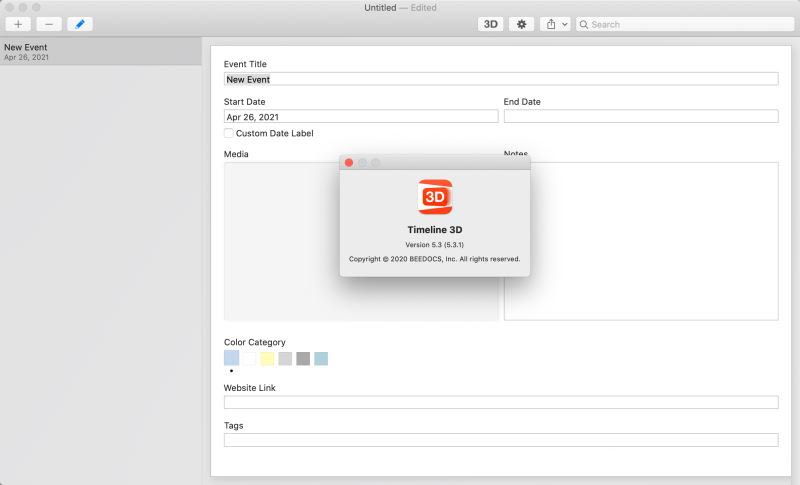Click the version 5.3 text

coord(435,245)
